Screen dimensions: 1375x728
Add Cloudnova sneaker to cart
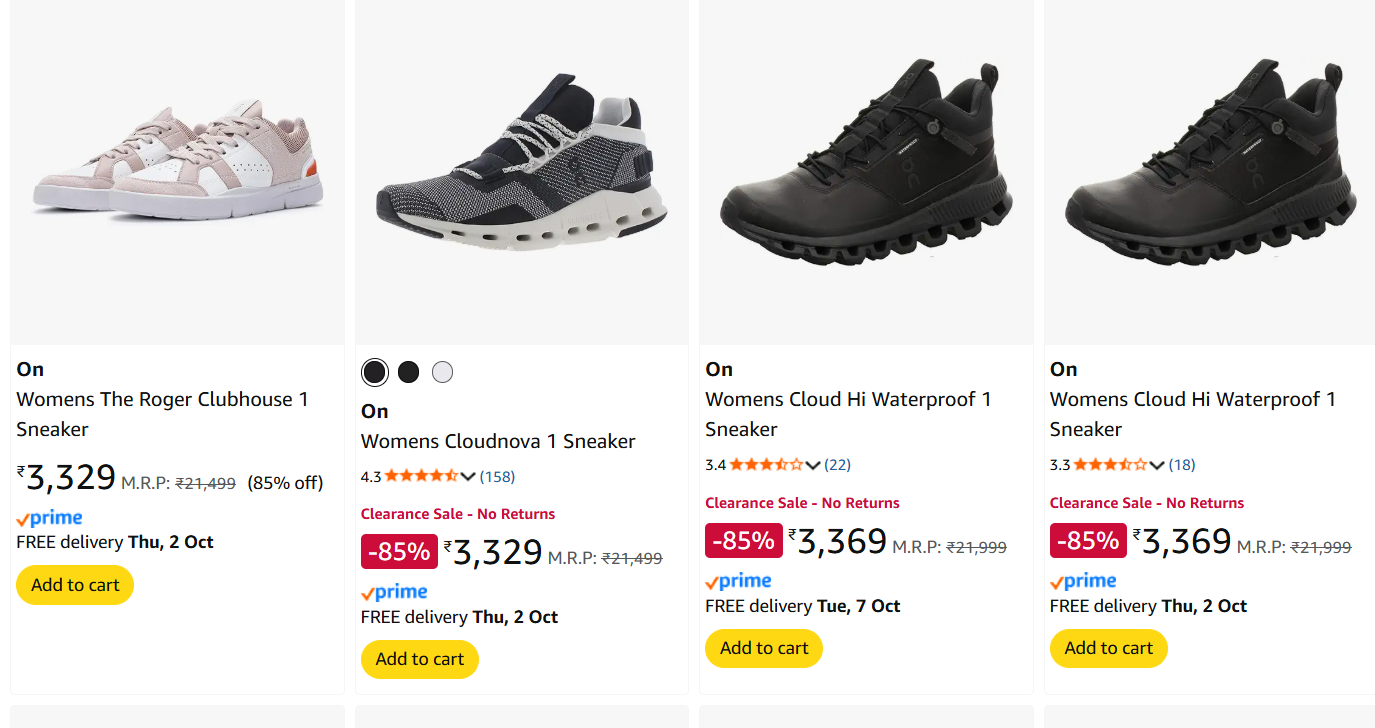pos(420,659)
